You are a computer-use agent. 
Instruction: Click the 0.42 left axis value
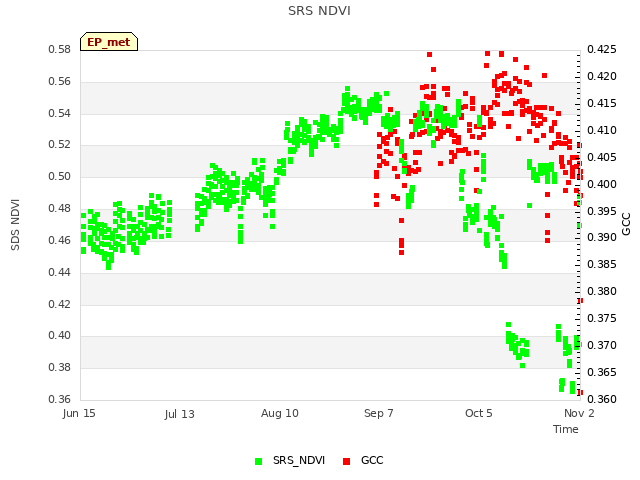(x=60, y=304)
